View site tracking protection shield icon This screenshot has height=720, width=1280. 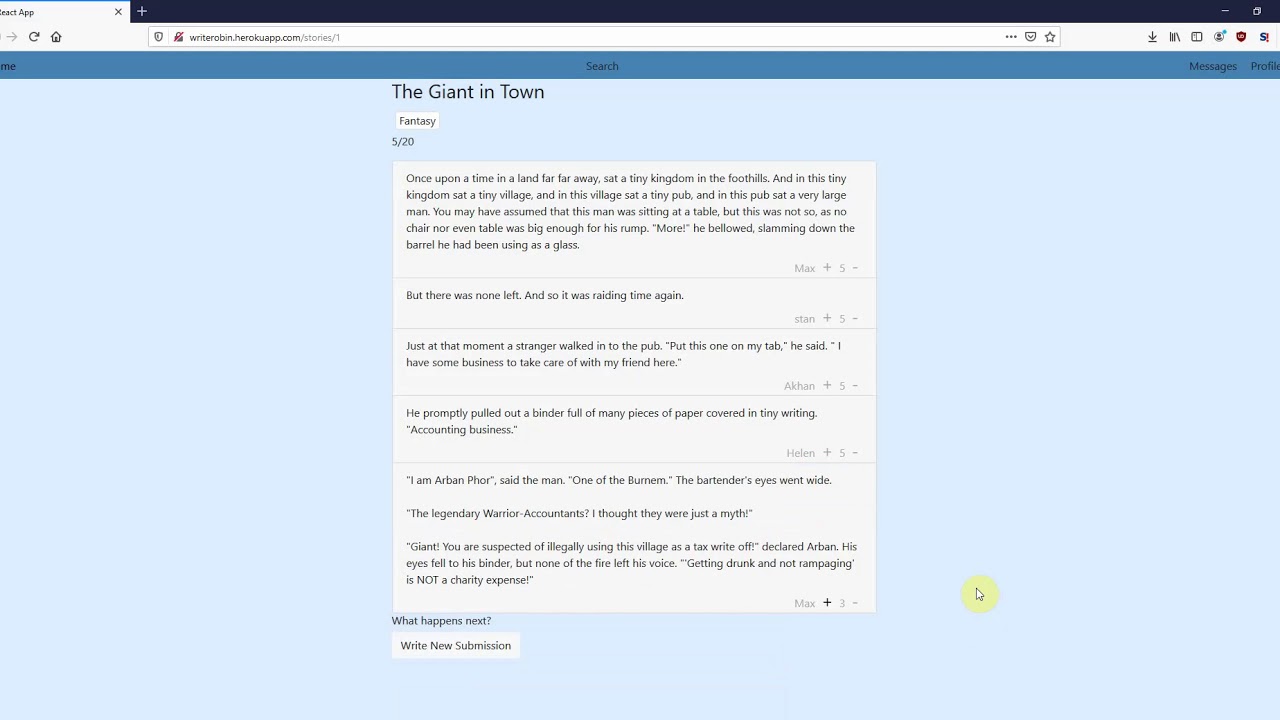(x=158, y=37)
